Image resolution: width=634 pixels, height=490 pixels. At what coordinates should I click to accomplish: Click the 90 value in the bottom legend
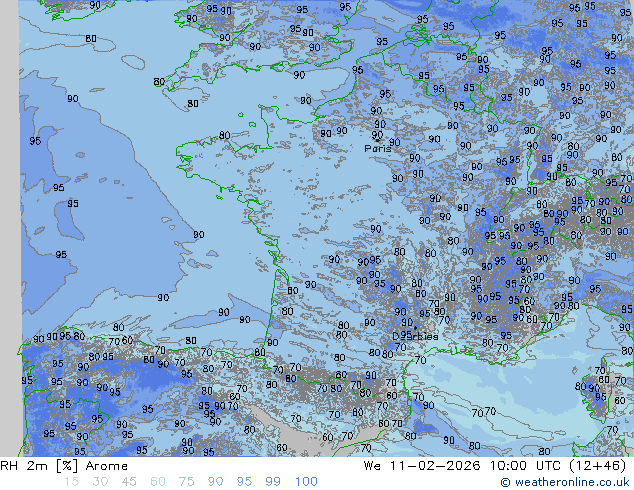click(215, 482)
